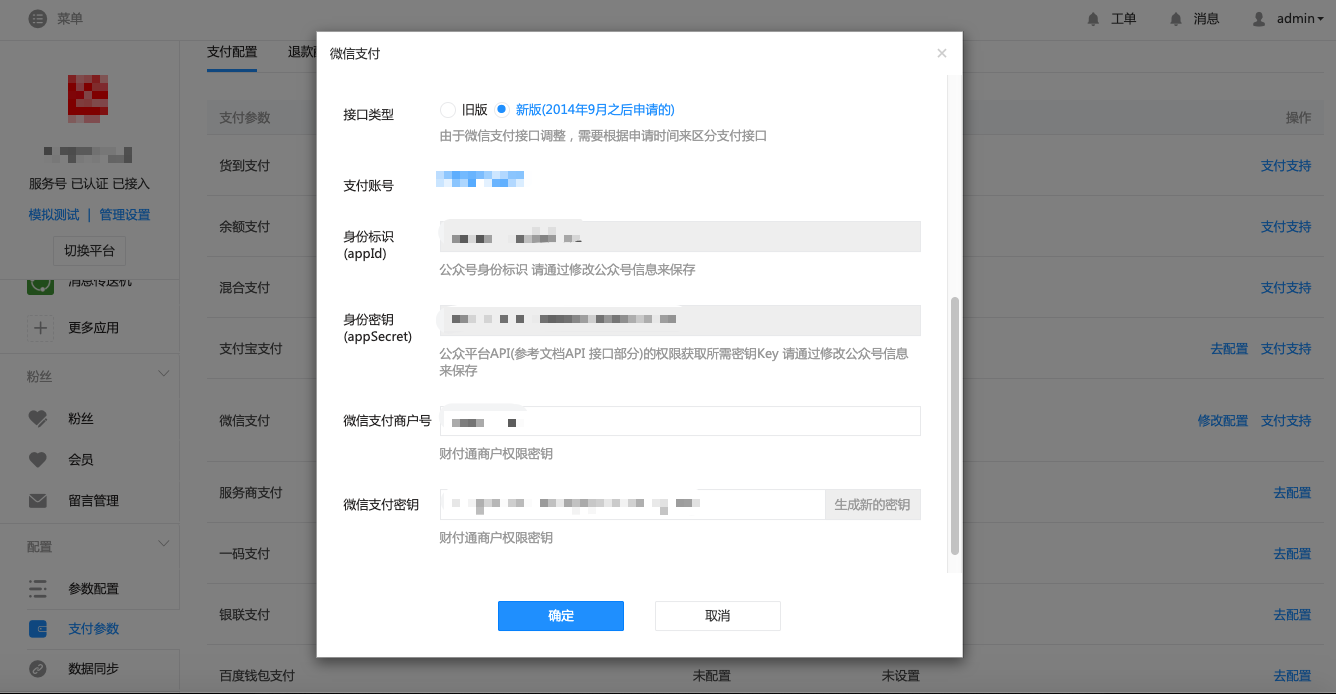The width and height of the screenshot is (1336, 694).
Task: Click the 切换平台 button
Action: click(89, 251)
